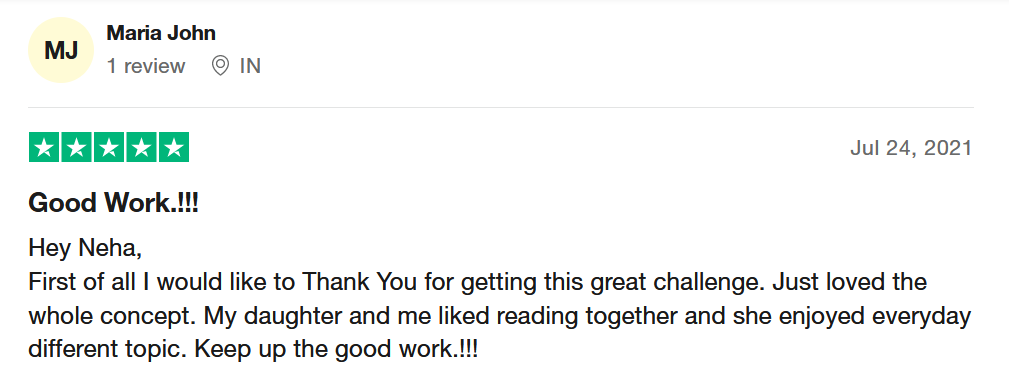Select the second green rating star
The height and width of the screenshot is (376, 1009).
(x=77, y=147)
